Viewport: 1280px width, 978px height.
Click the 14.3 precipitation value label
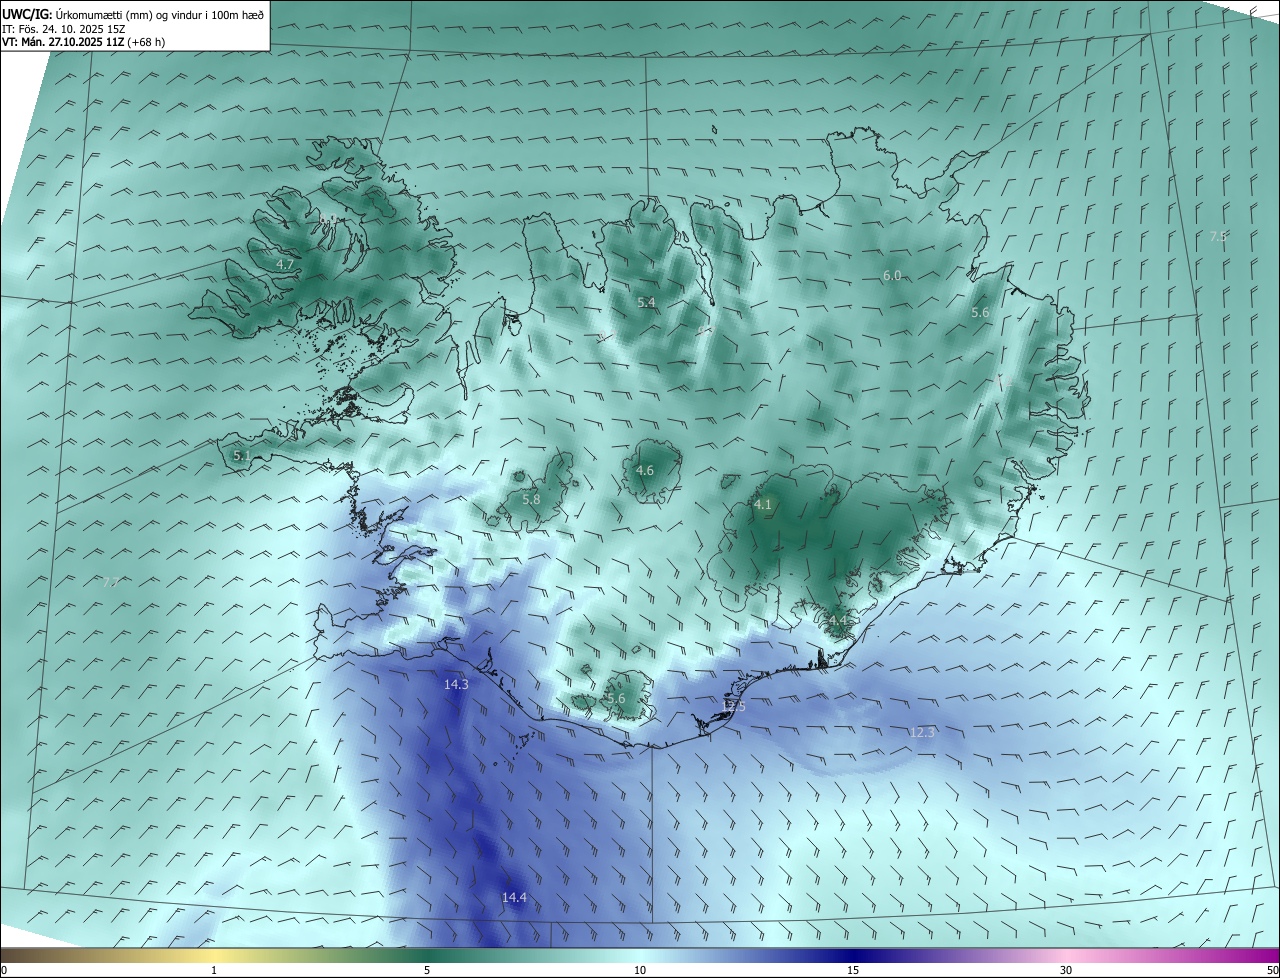[x=456, y=685]
